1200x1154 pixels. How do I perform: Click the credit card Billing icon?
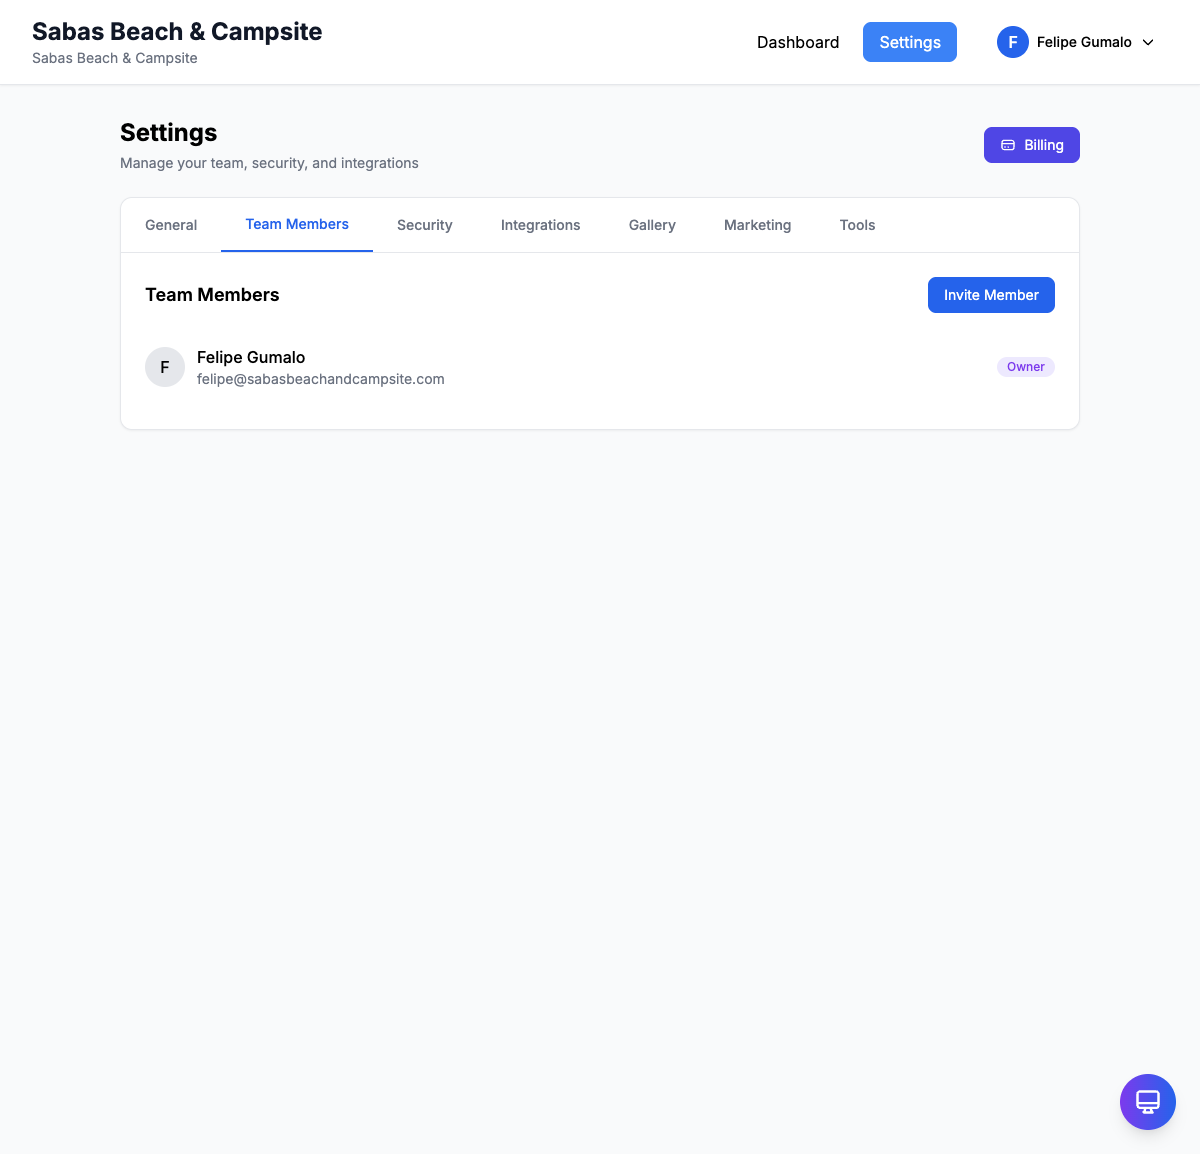(1008, 145)
